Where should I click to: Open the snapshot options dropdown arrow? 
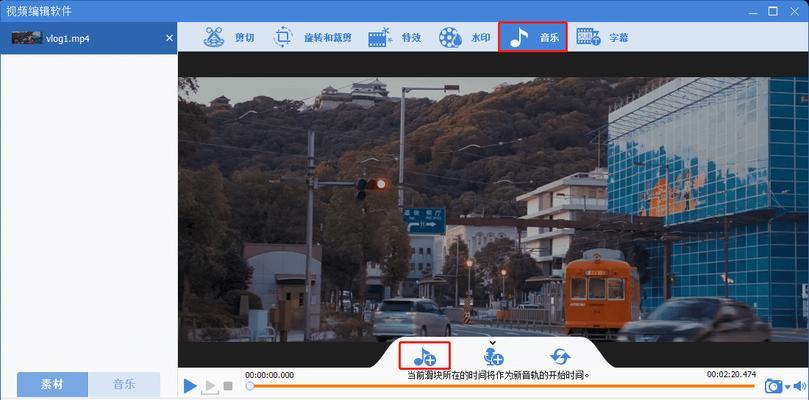pos(787,387)
